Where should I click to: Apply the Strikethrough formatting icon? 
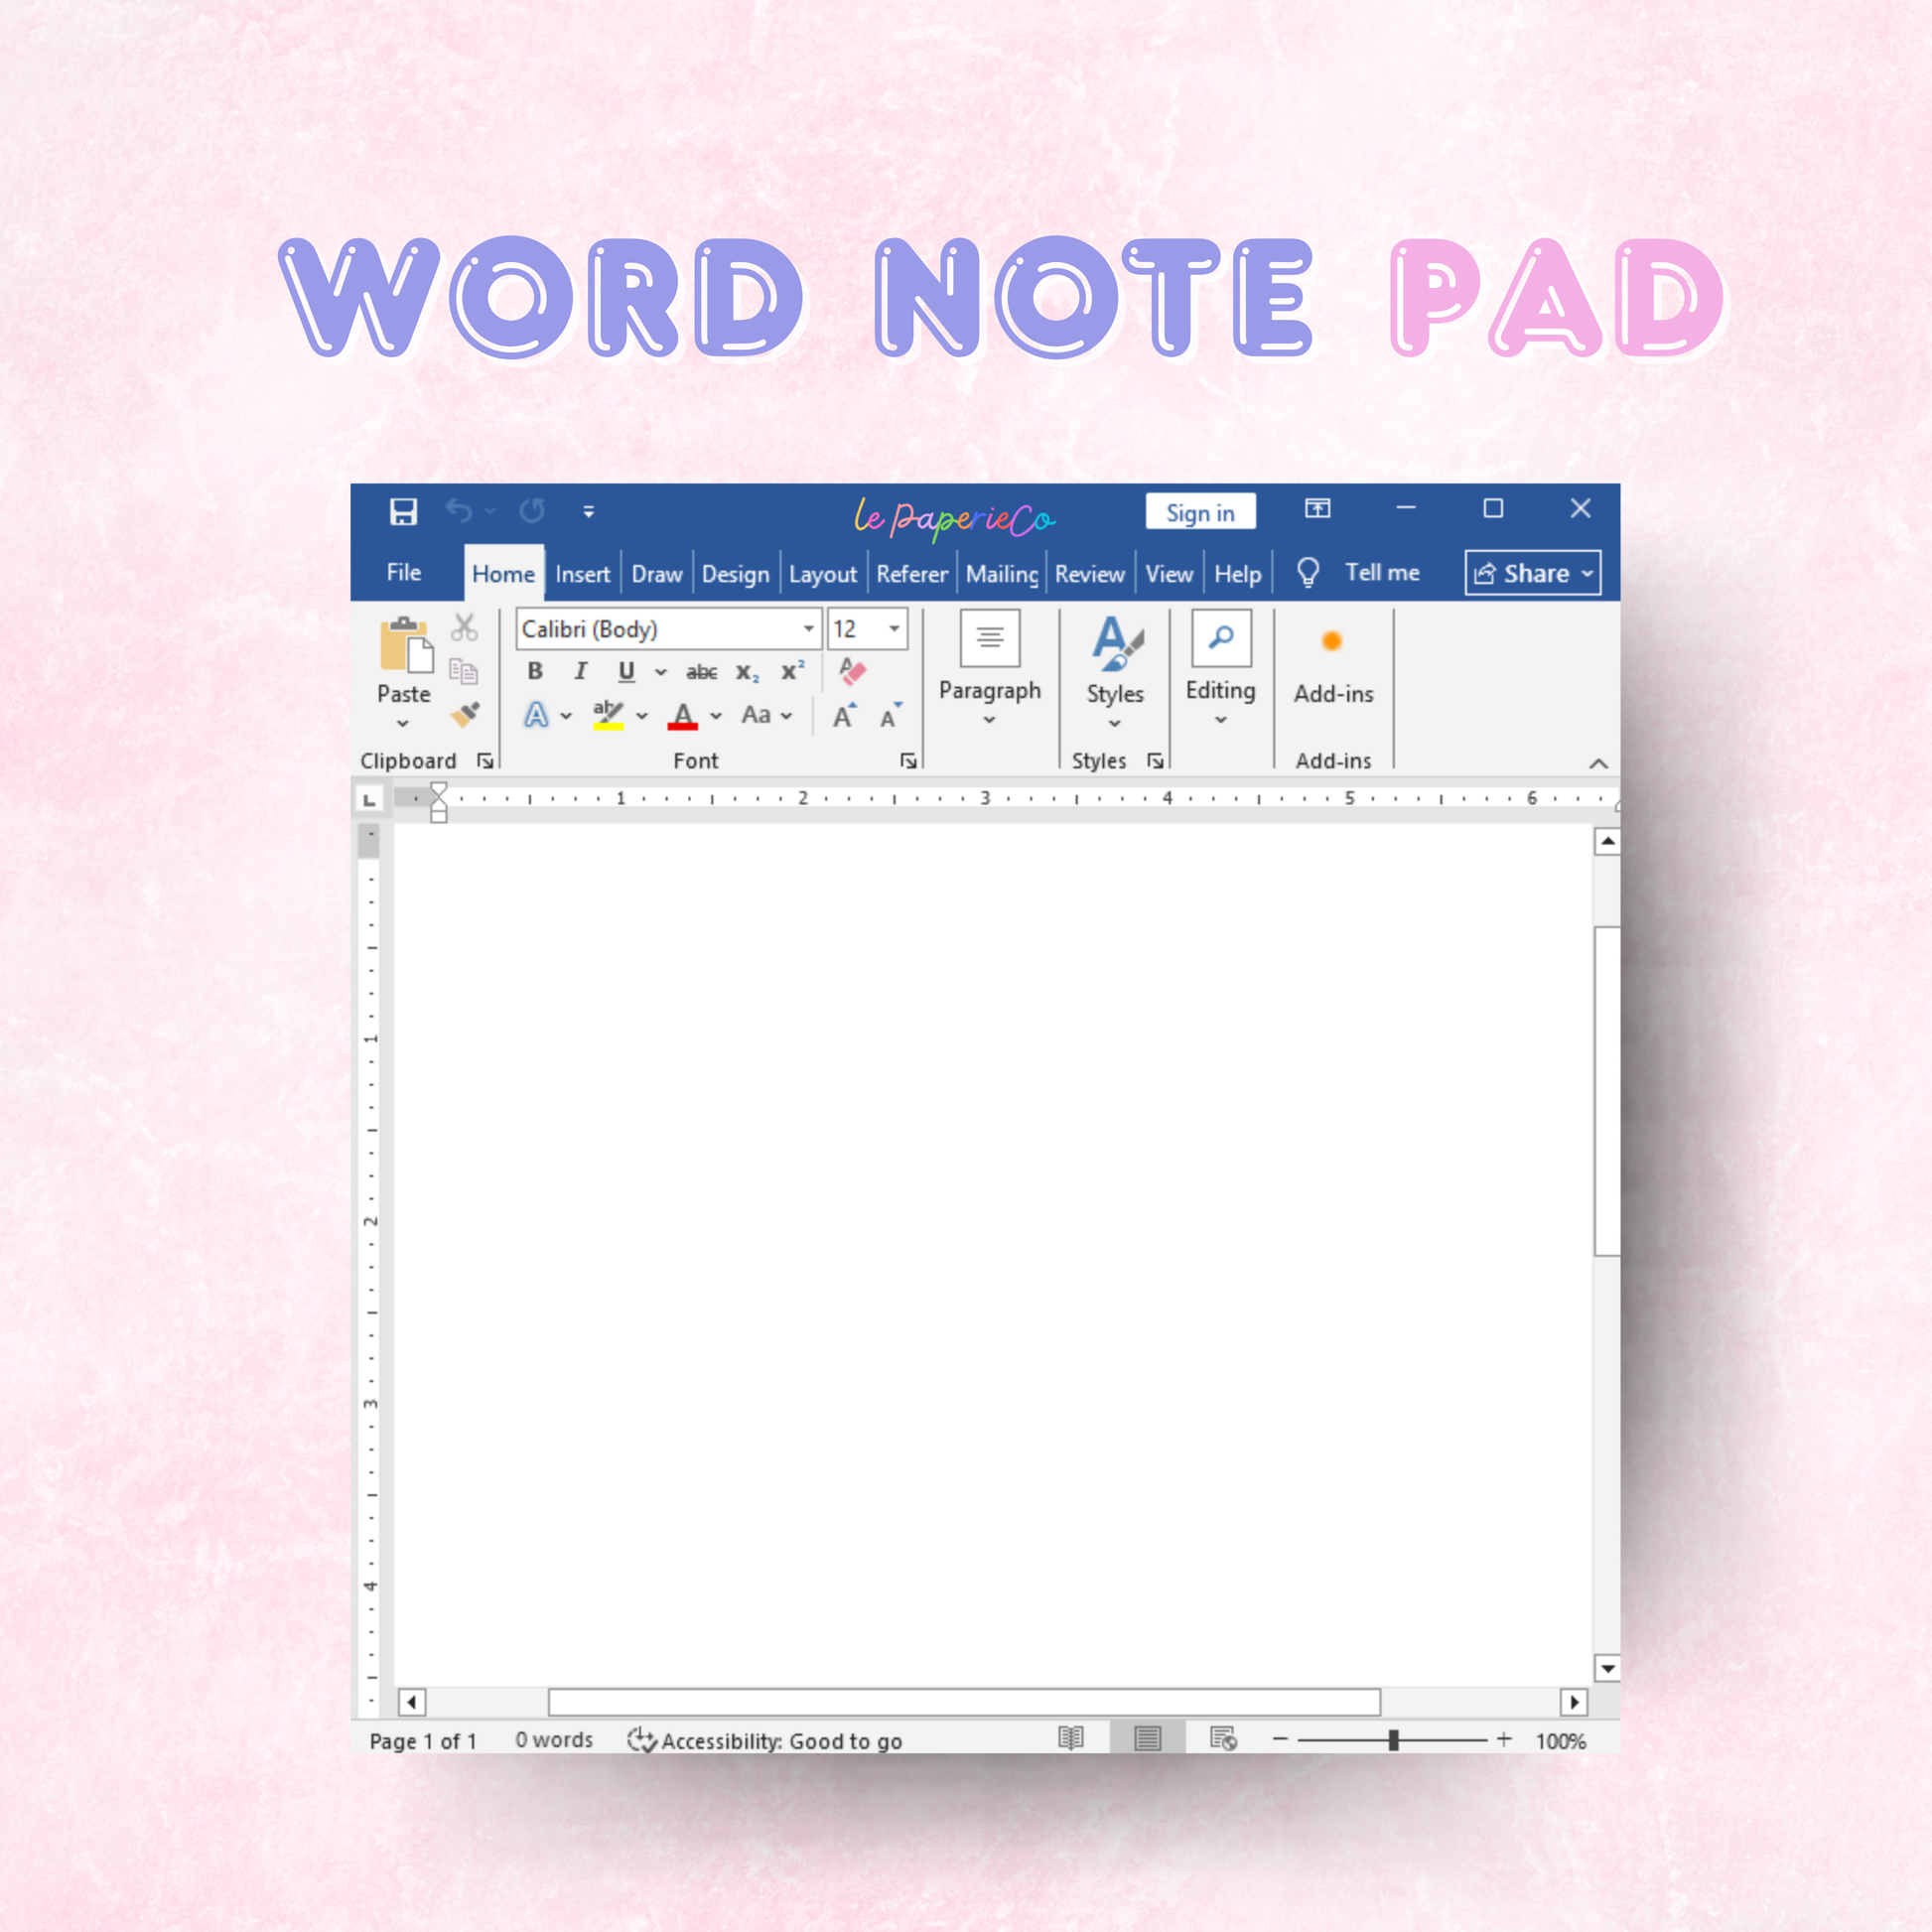click(x=701, y=672)
